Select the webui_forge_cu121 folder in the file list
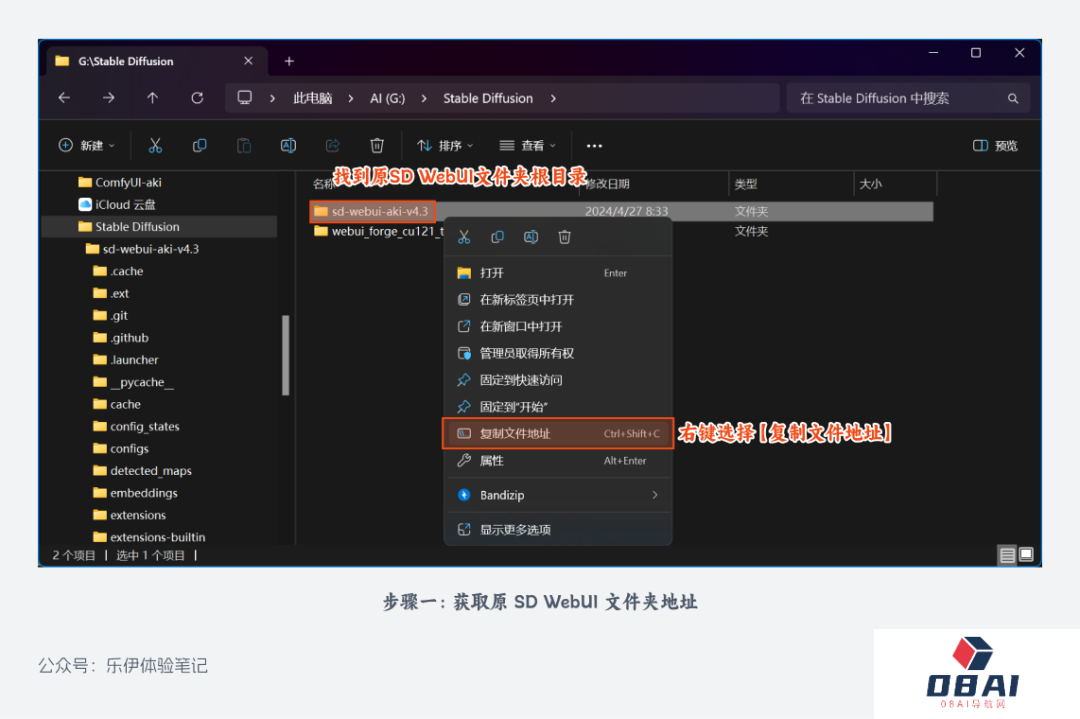This screenshot has width=1080, height=719. pyautogui.click(x=380, y=231)
